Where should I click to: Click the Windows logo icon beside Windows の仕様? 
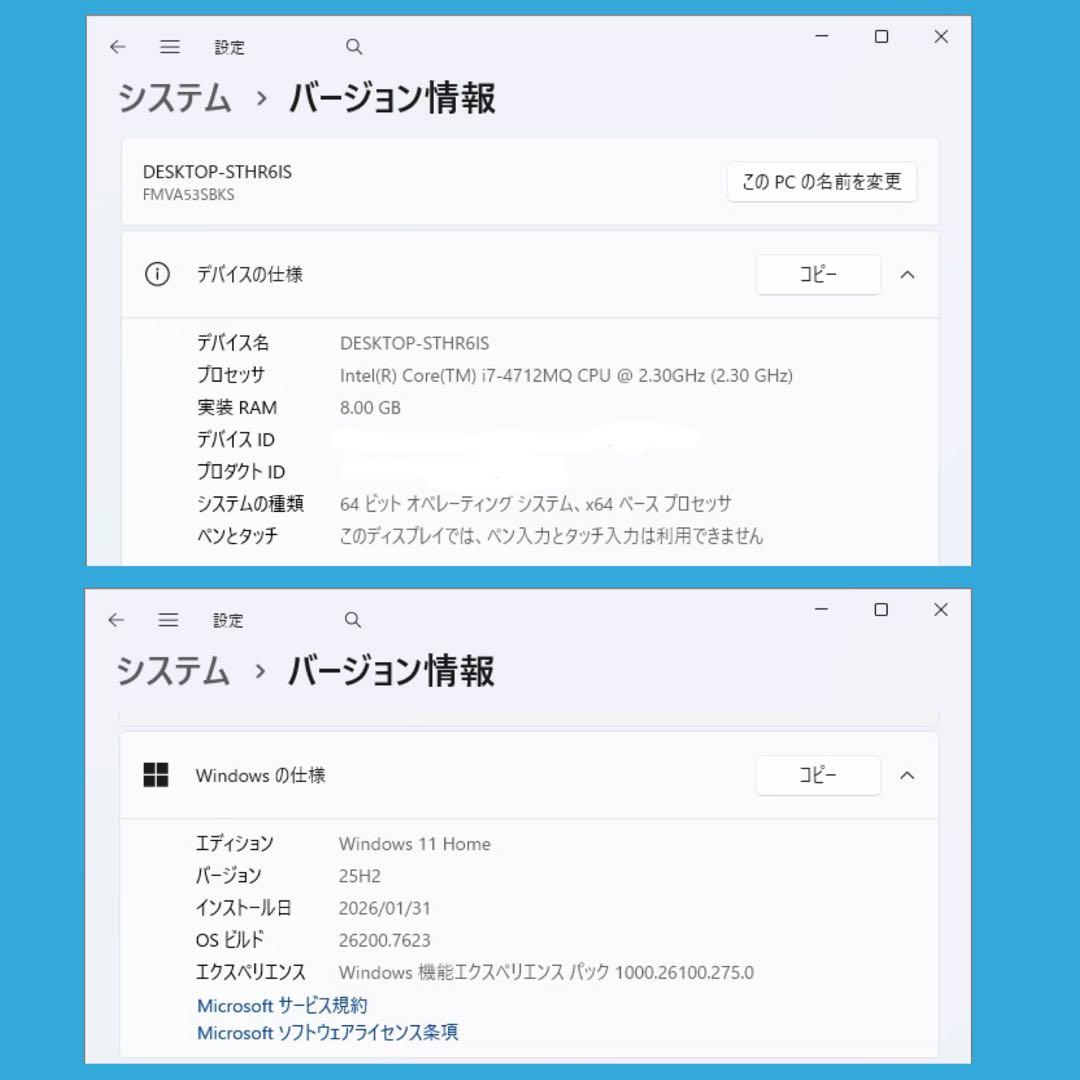click(x=157, y=774)
